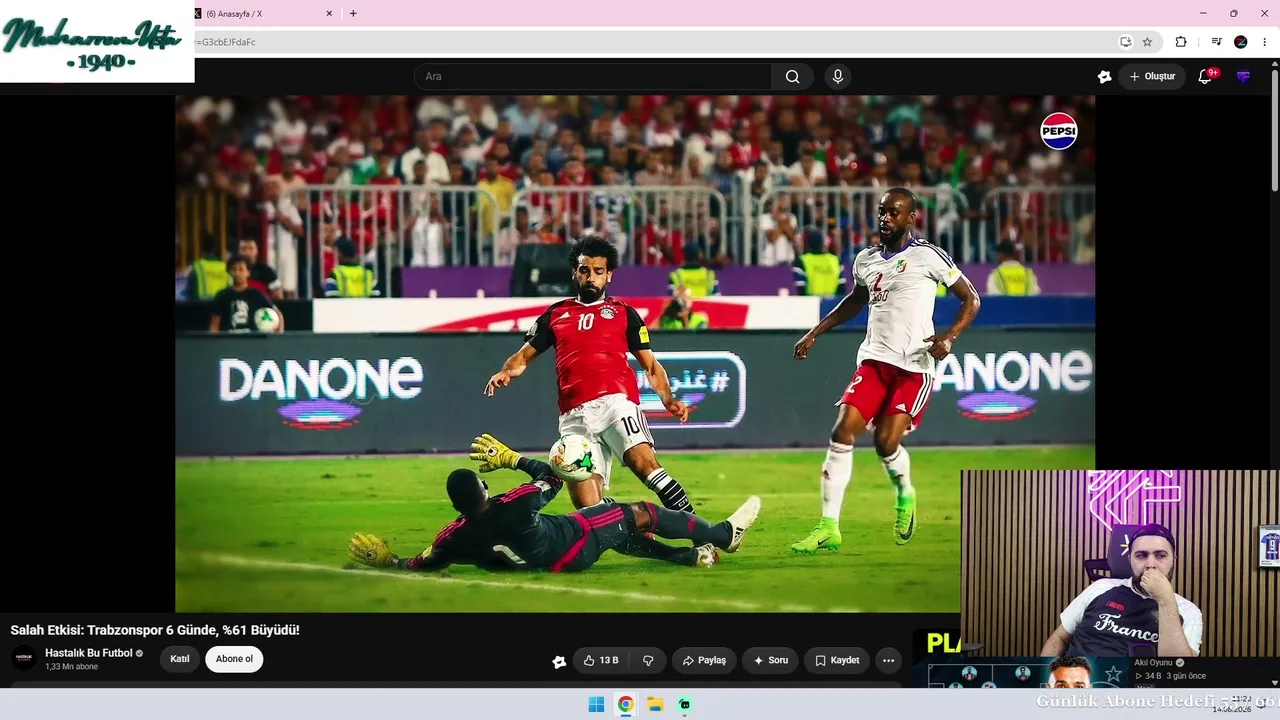Click the YouTube search magnifier button
Viewport: 1280px width, 720px height.
coord(793,77)
